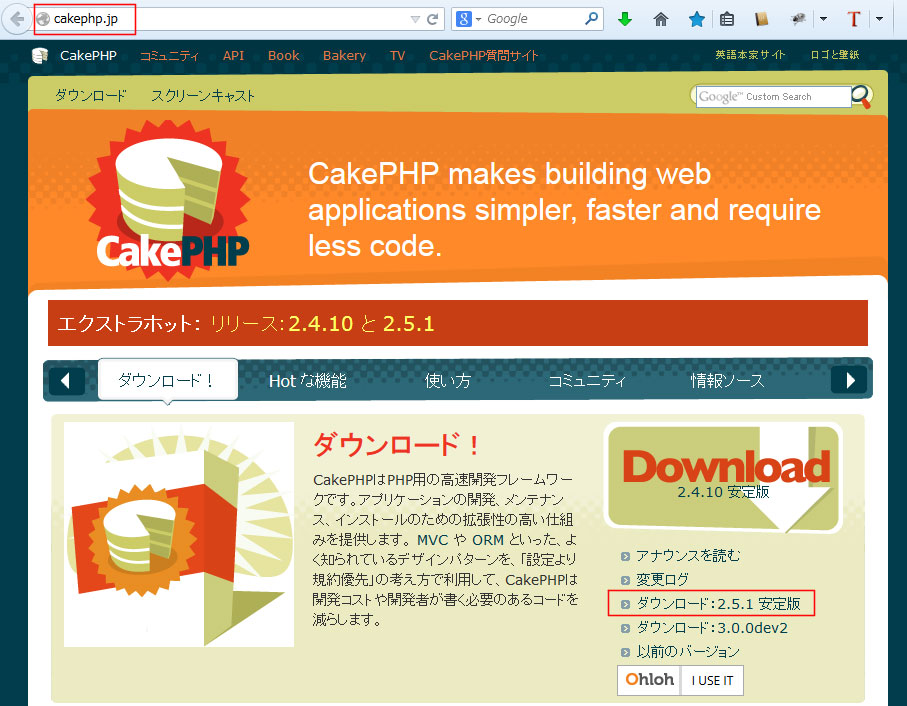907x706 pixels.
Task: Open the URL history dropdown arrow
Action: click(415, 19)
